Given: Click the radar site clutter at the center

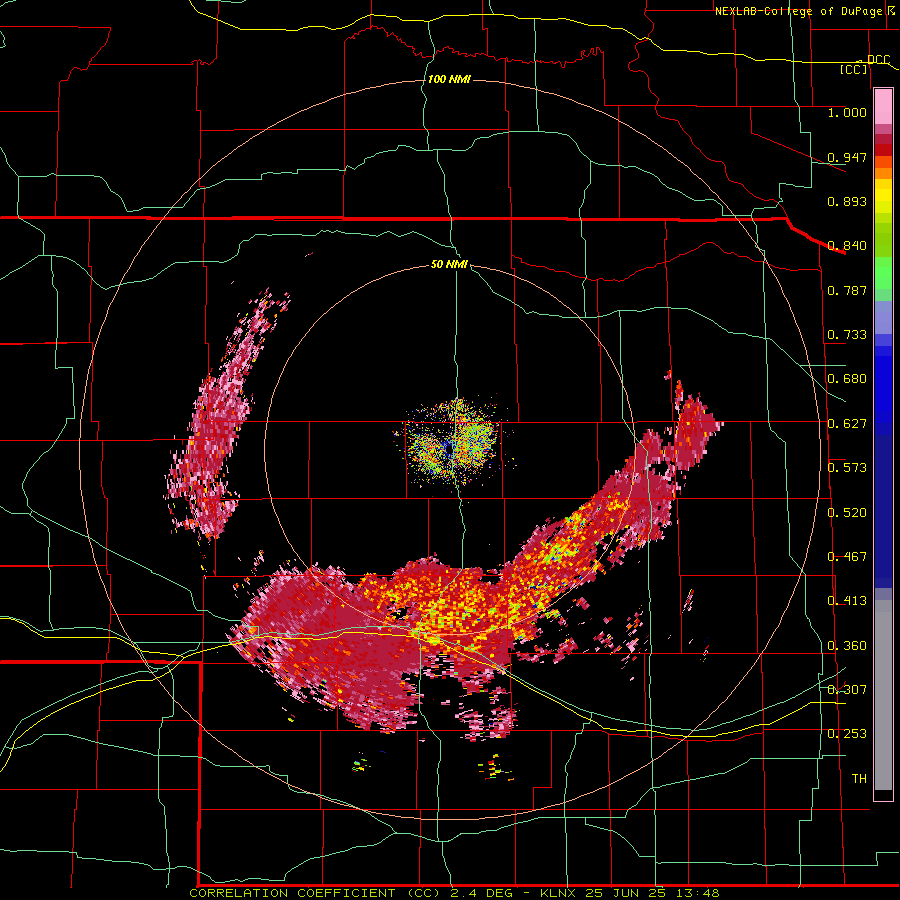Looking at the screenshot, I should (x=452, y=444).
